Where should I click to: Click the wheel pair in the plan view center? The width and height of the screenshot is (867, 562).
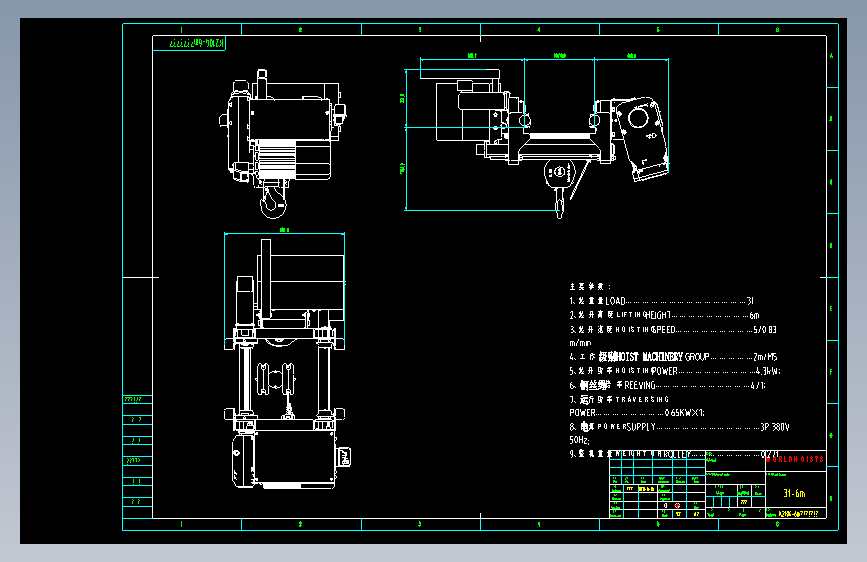pyautogui.click(x=275, y=379)
